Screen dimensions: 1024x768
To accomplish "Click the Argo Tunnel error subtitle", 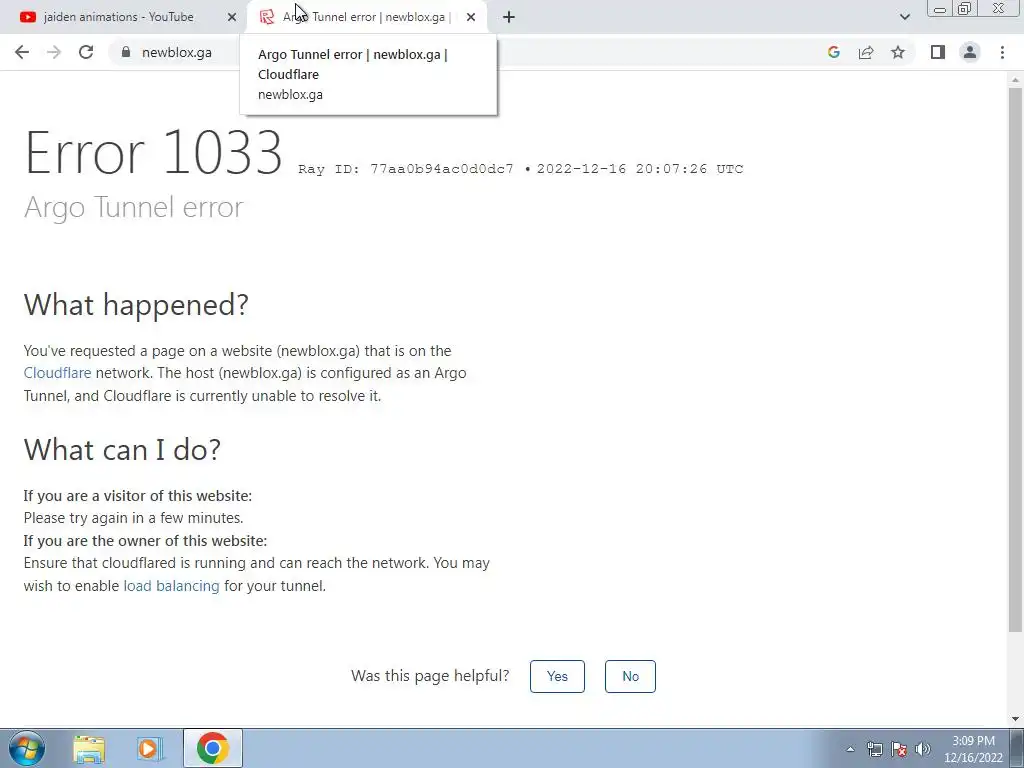I will (133, 207).
